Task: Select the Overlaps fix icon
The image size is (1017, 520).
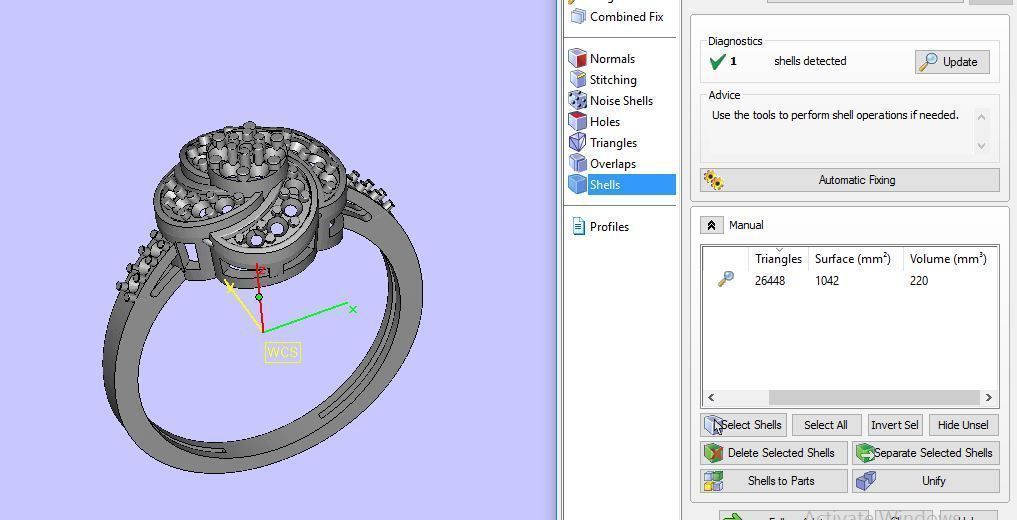Action: 577,163
